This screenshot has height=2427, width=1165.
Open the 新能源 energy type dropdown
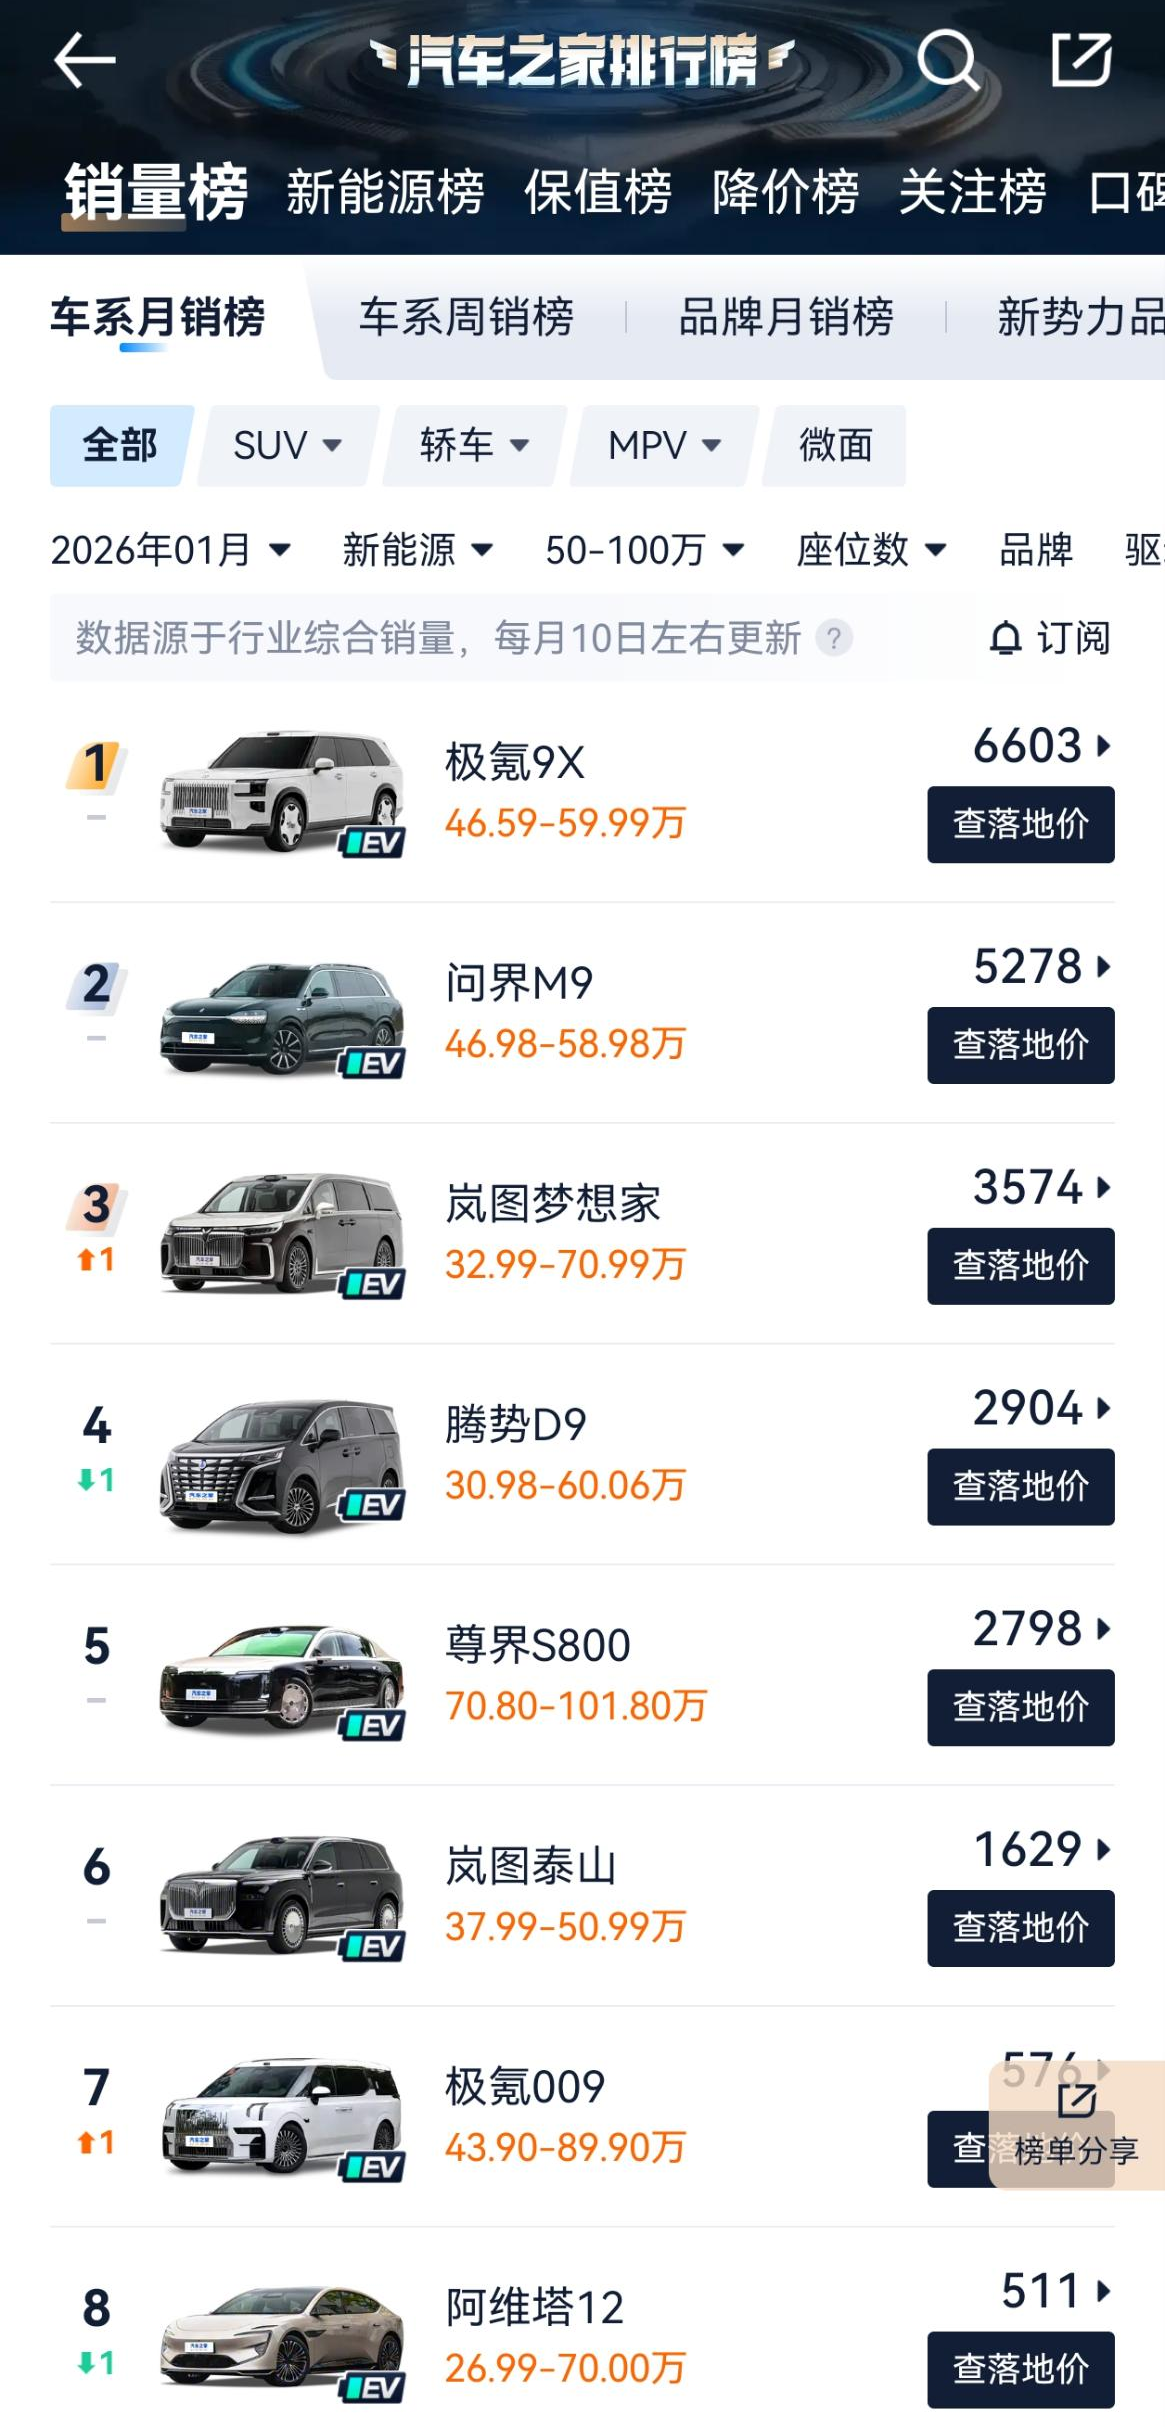click(417, 550)
